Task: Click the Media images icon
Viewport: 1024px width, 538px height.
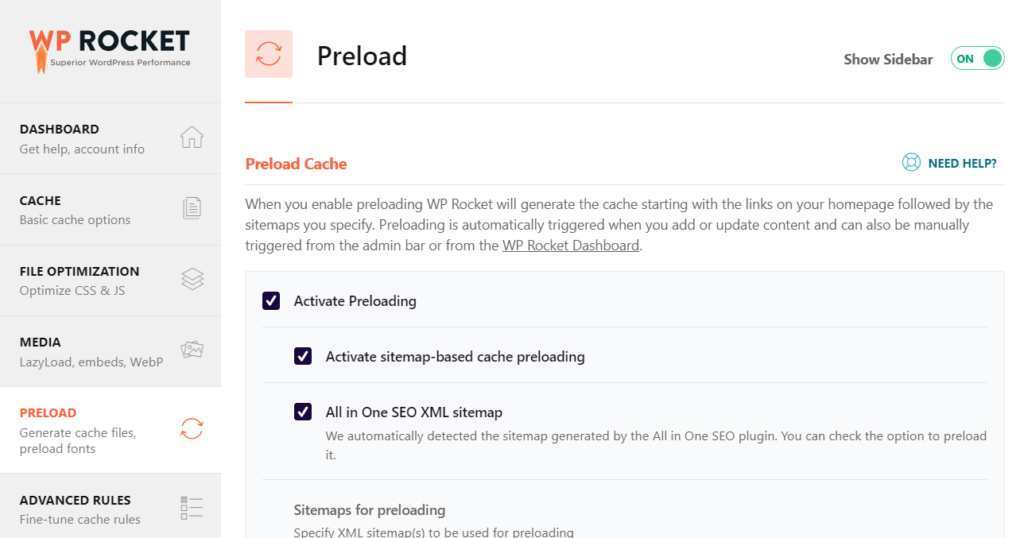Action: coord(192,350)
